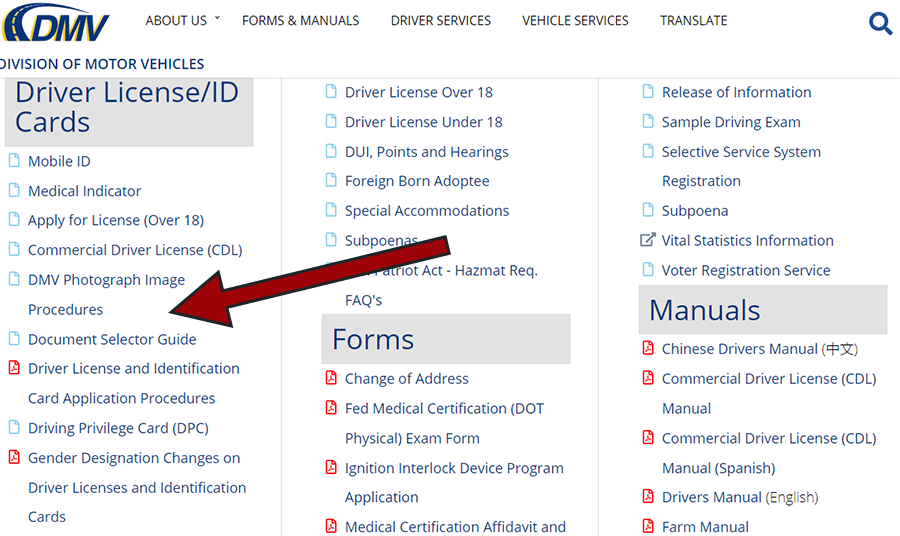900x536 pixels.
Task: Open the Medical Indicator link
Action: click(84, 191)
